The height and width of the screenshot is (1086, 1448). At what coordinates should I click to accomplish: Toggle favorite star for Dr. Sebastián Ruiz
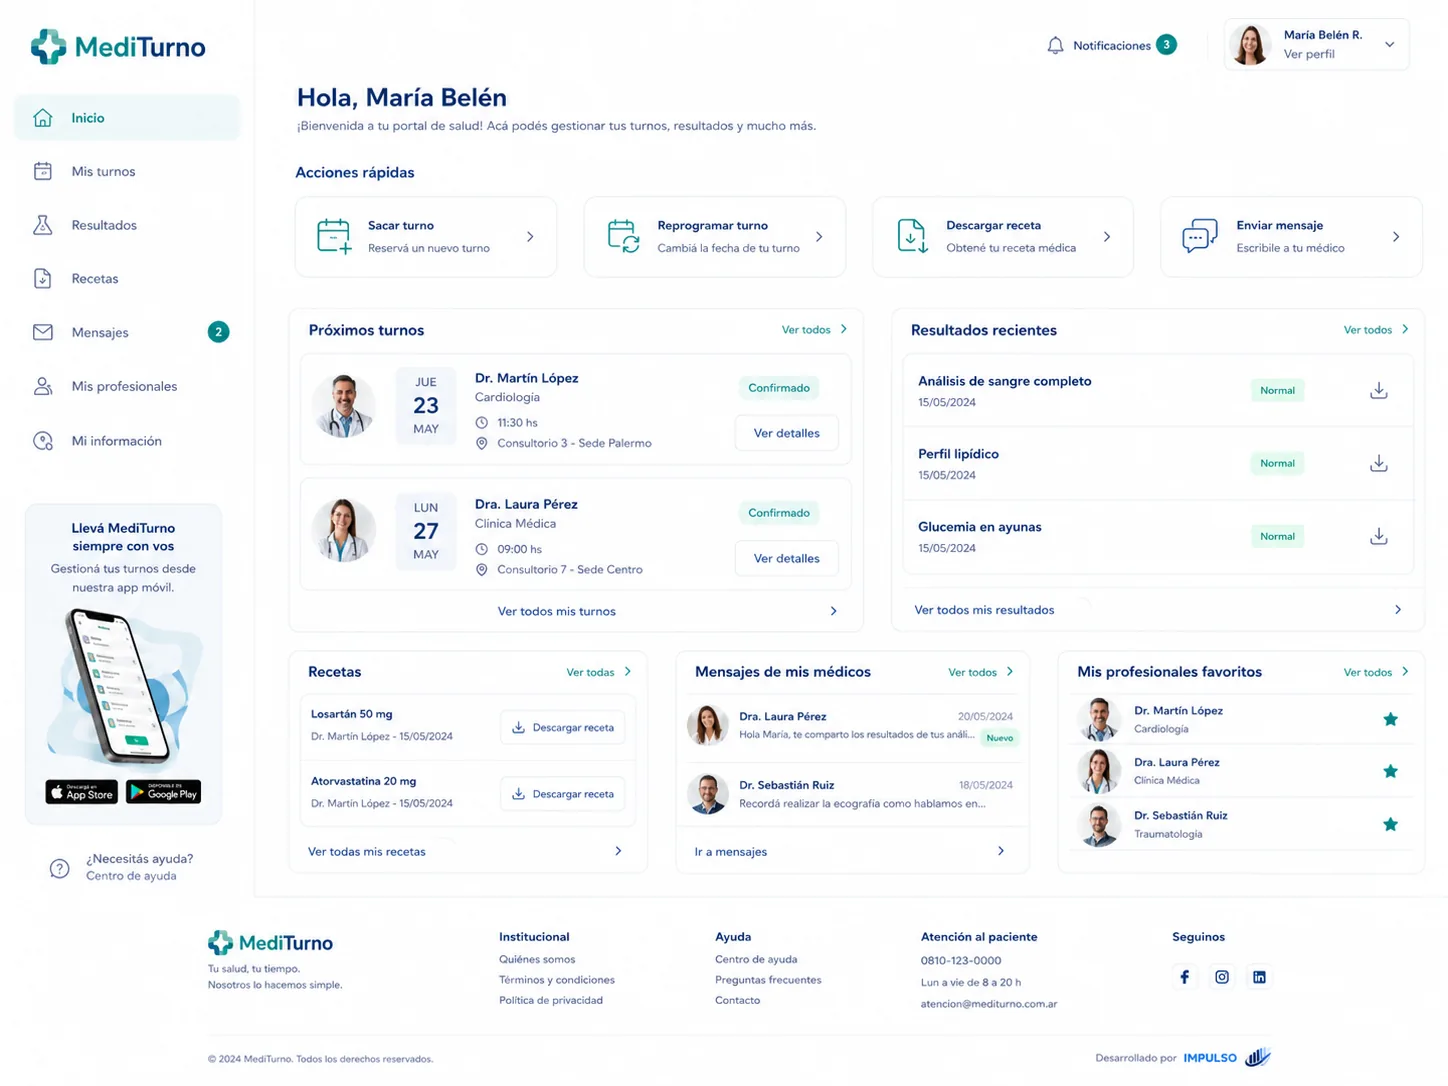pyautogui.click(x=1390, y=824)
